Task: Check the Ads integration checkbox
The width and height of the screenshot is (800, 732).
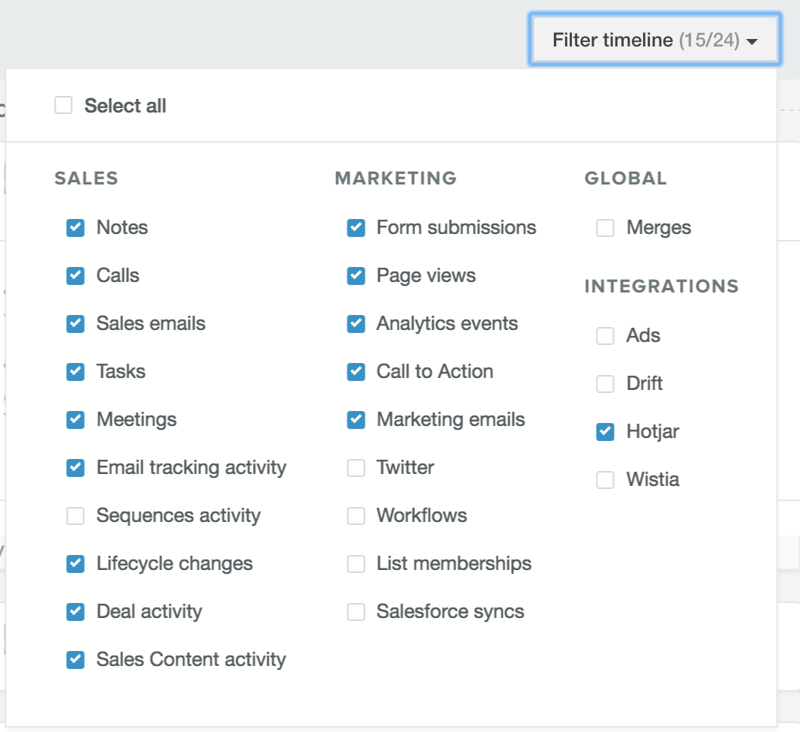Action: [605, 336]
